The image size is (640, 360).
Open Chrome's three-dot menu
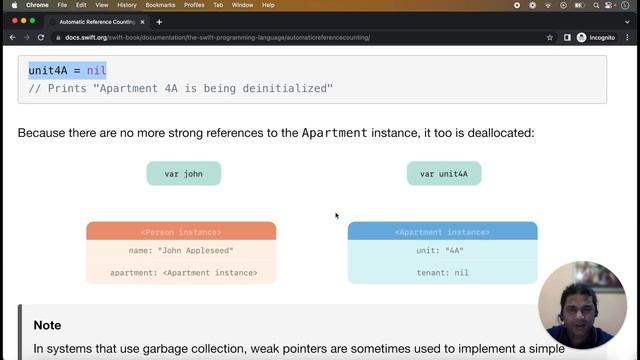click(x=627, y=38)
